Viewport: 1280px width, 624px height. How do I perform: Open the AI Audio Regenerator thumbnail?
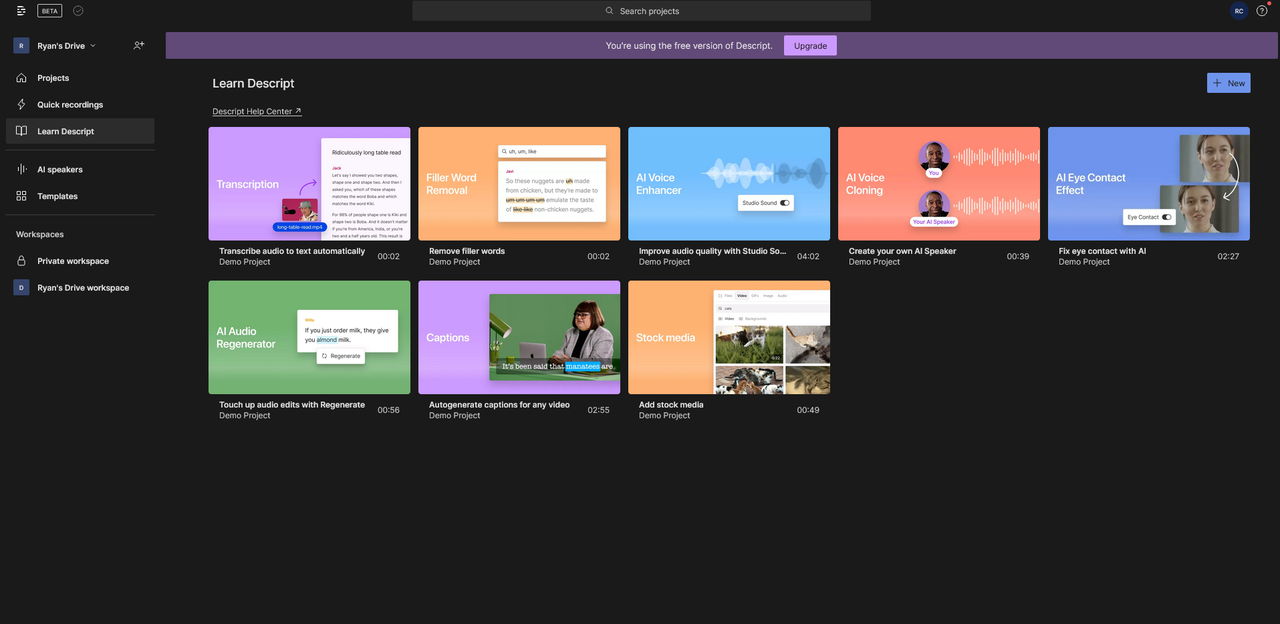pos(309,338)
